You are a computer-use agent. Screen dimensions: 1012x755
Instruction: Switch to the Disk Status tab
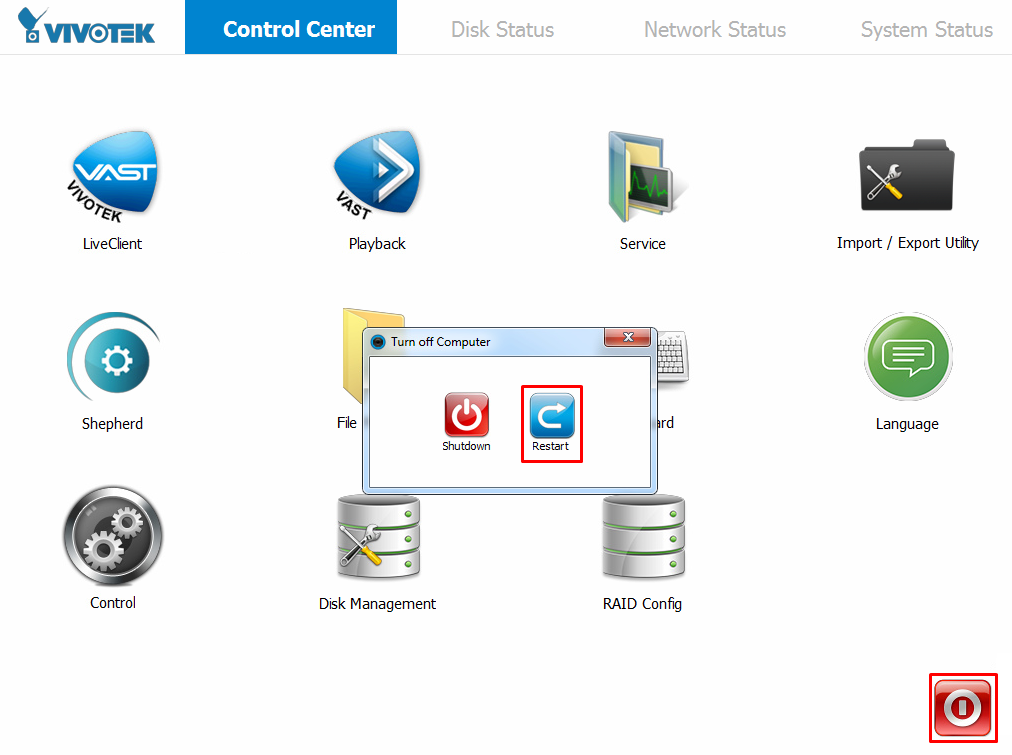pos(502,30)
